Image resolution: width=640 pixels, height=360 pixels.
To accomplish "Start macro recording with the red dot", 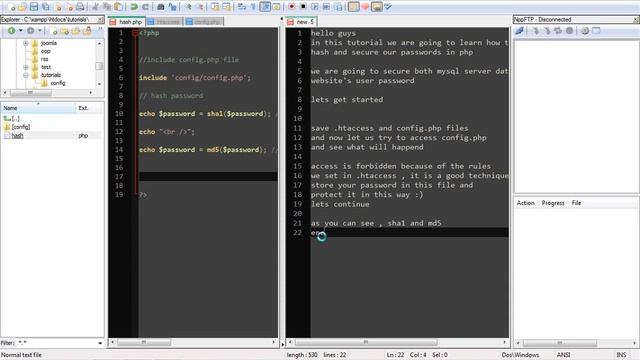I will tap(291, 7).
